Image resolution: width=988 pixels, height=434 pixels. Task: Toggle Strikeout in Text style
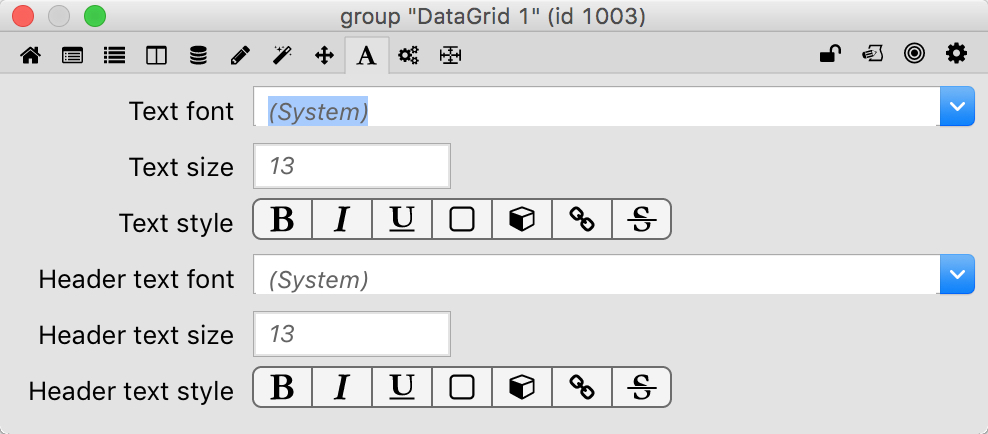coord(641,219)
